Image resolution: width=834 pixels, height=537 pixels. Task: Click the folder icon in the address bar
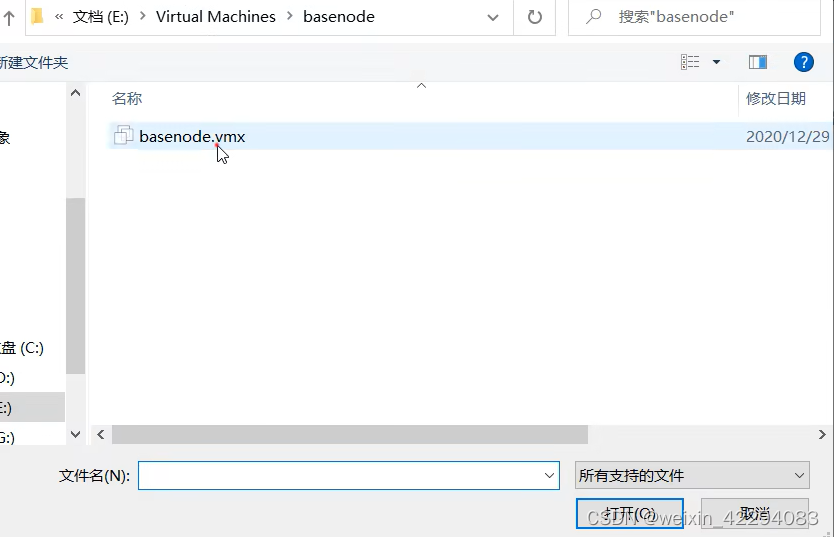coord(37,16)
